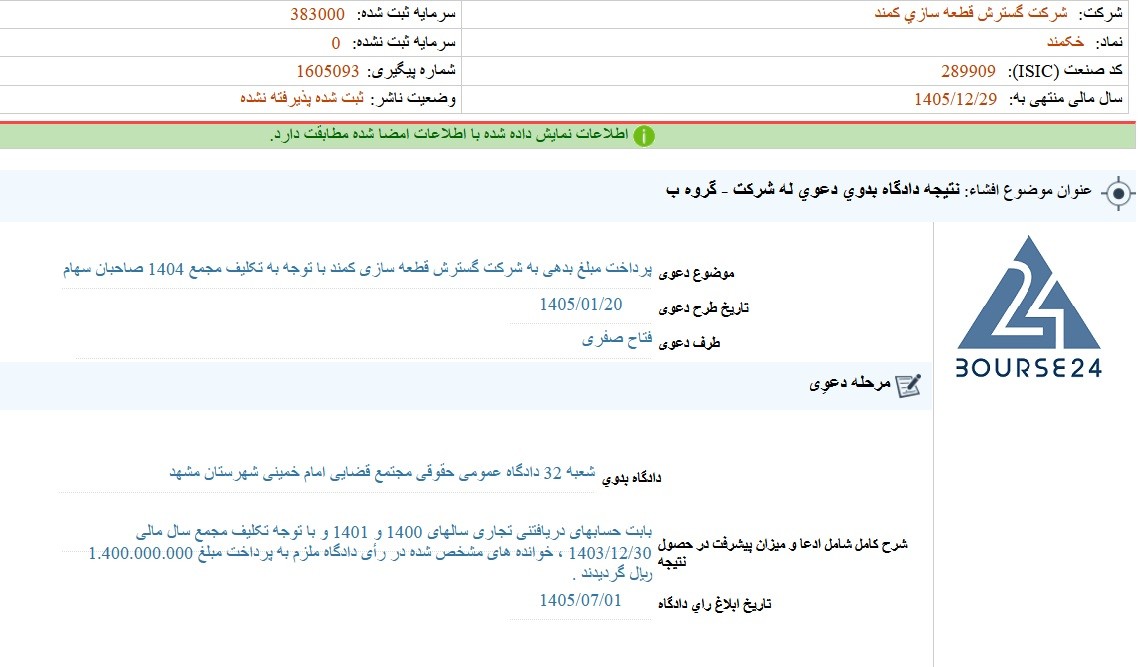The height and width of the screenshot is (667, 1140).
Task: Click the label دادگاه بدوي
Action: click(x=631, y=478)
